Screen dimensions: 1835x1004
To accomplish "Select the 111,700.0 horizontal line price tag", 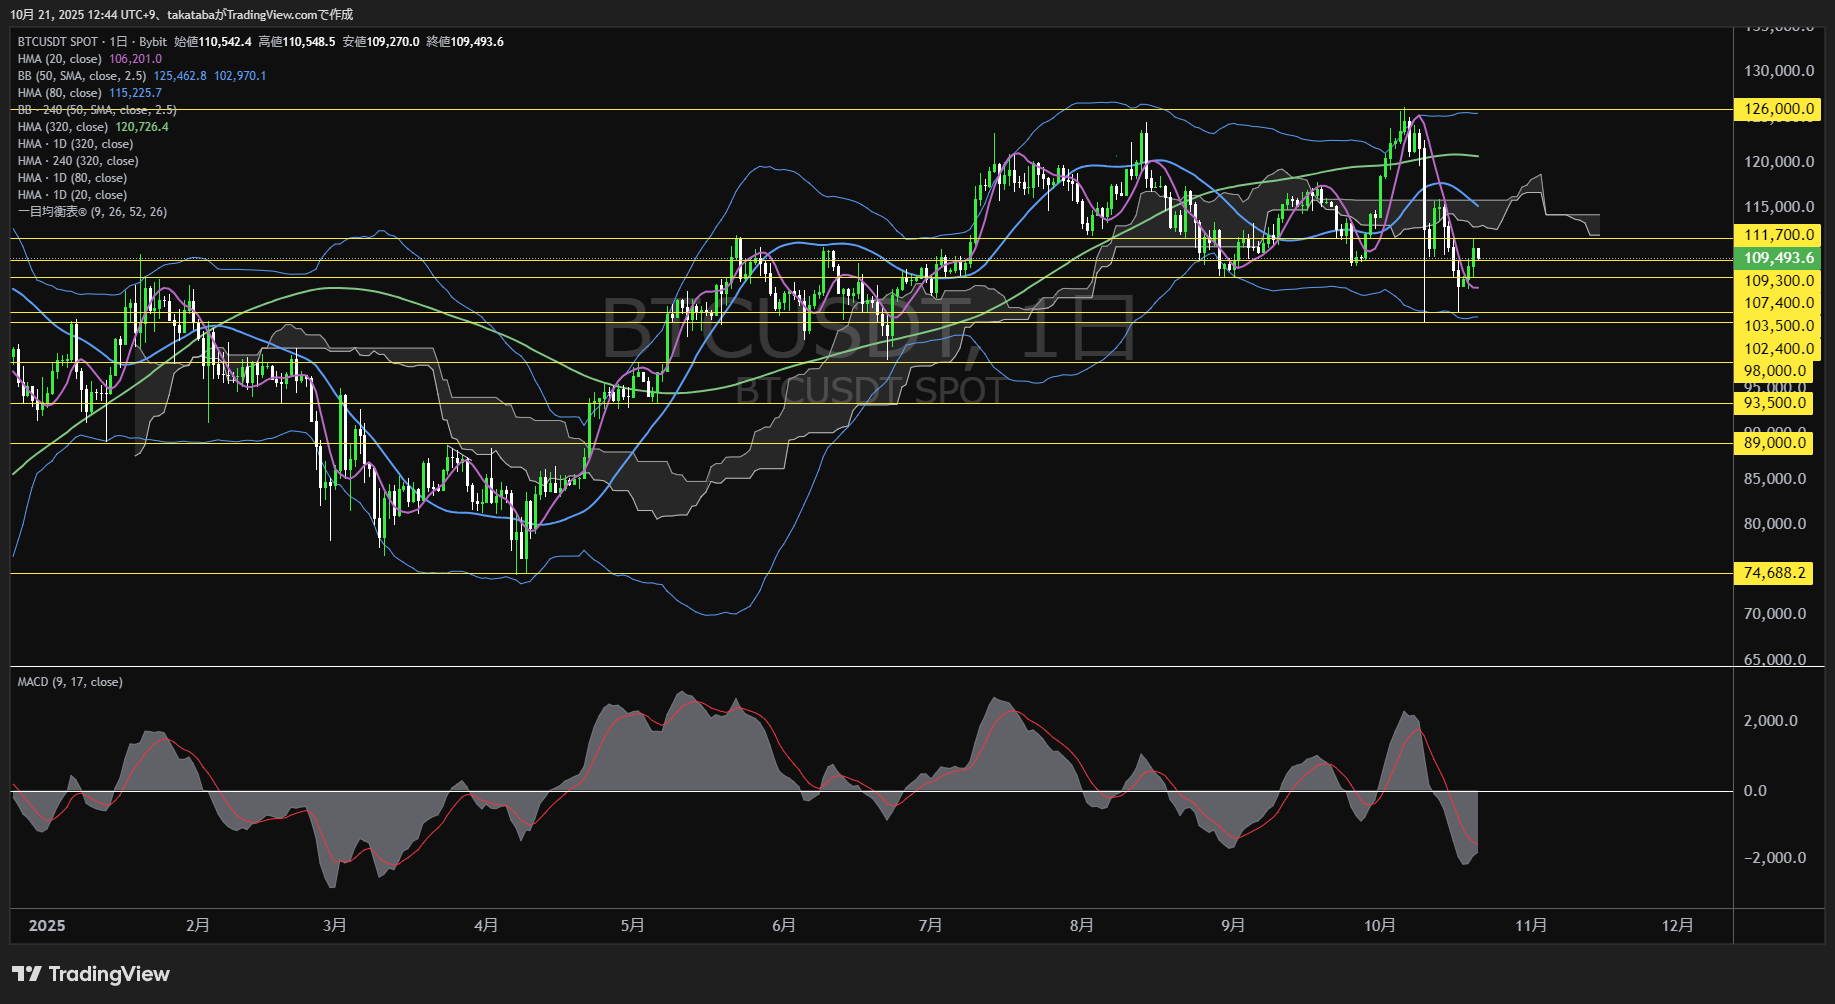I will pyautogui.click(x=1777, y=235).
